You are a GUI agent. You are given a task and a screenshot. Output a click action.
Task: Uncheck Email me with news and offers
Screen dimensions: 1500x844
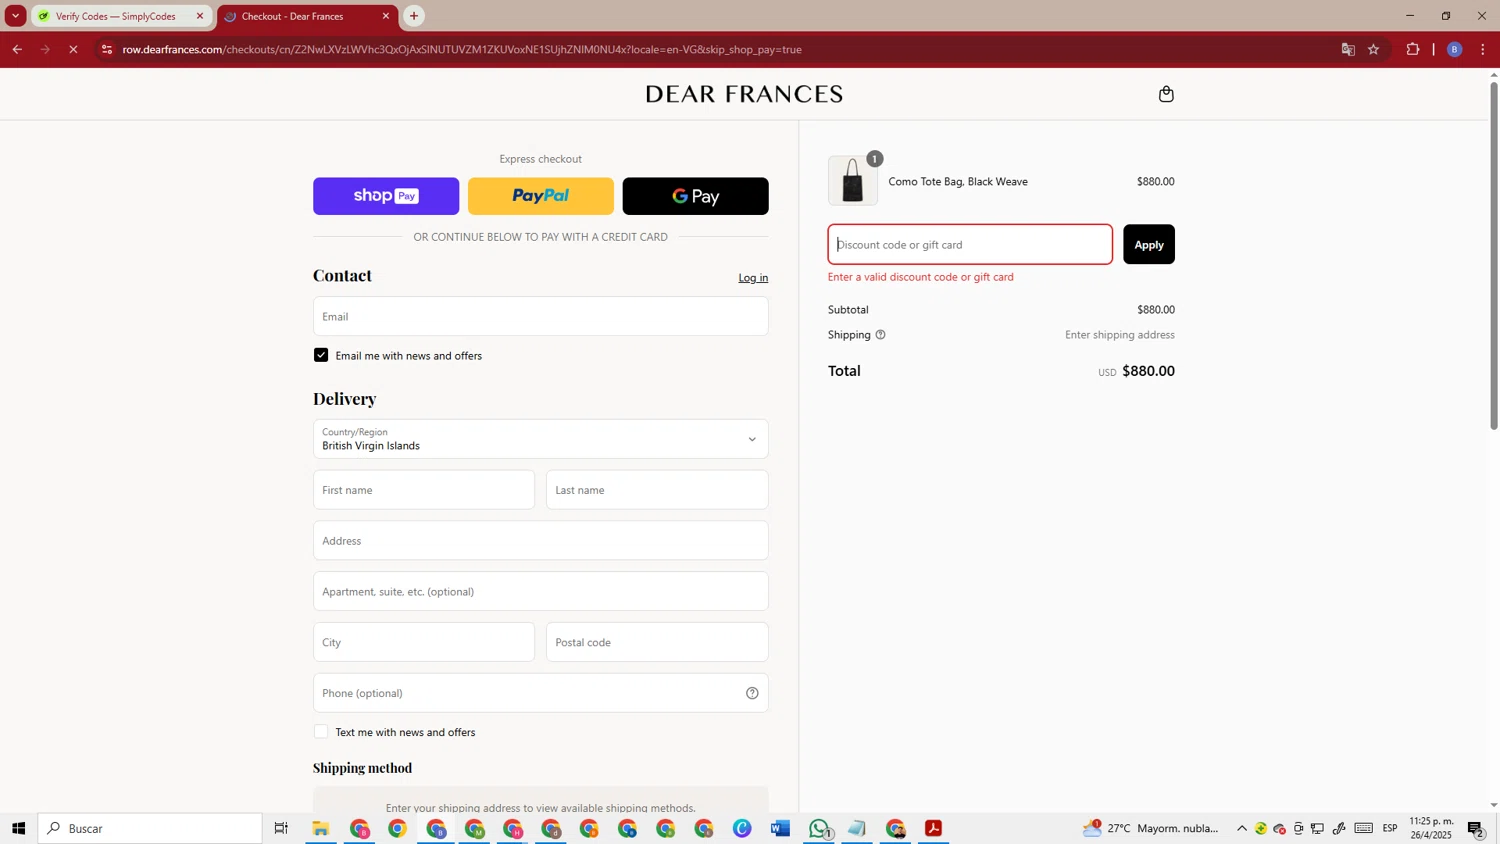point(321,355)
